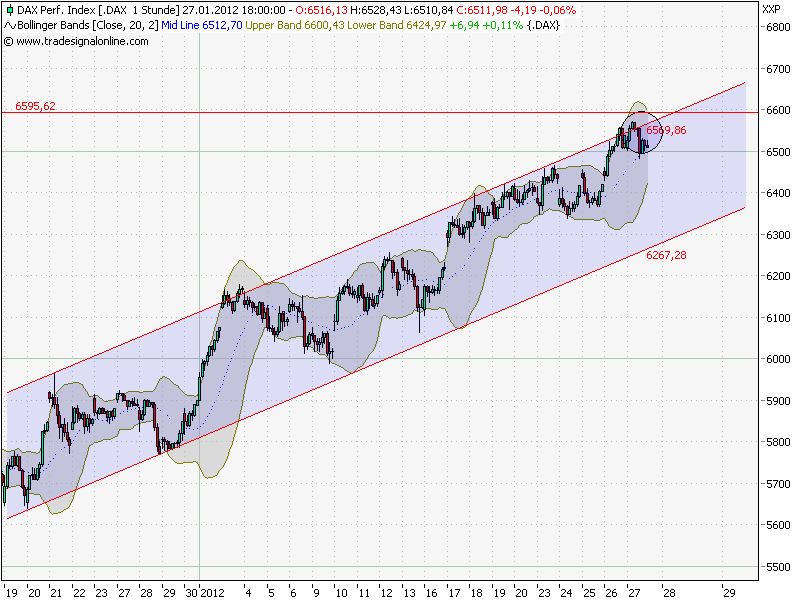This screenshot has height=600, width=800.
Task: Click the 6600 price axis label
Action: (778, 110)
